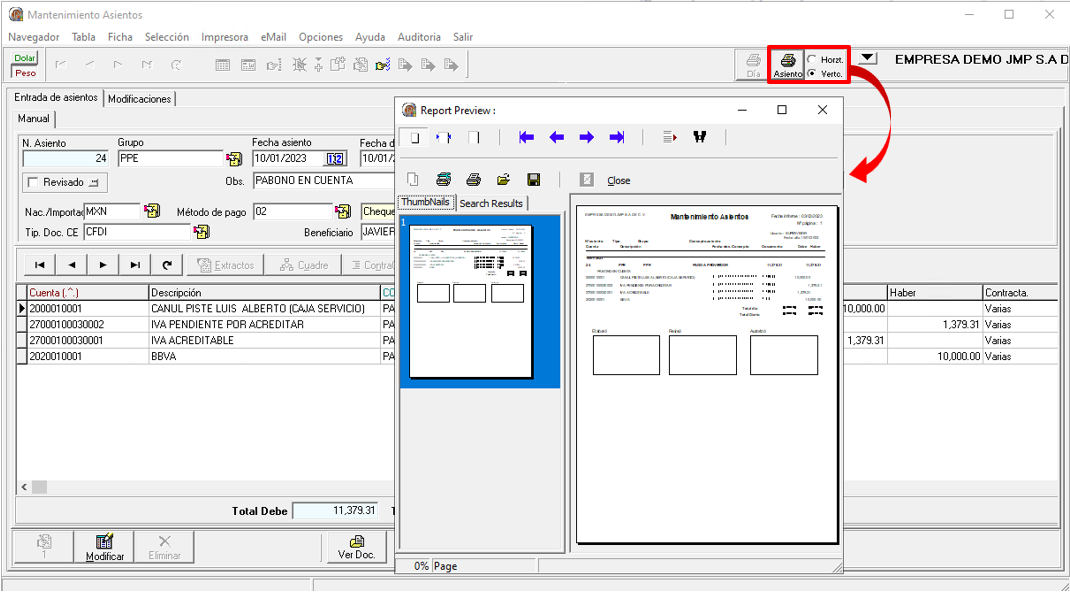The image size is (1070, 592).
Task: Expand the company dropdown arrow beside EMPRESA DEMO
Action: [867, 59]
